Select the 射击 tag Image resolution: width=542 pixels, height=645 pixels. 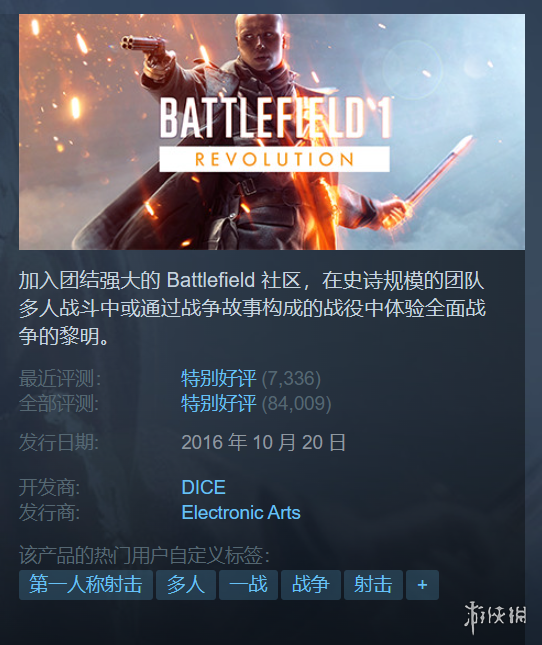coord(373,585)
